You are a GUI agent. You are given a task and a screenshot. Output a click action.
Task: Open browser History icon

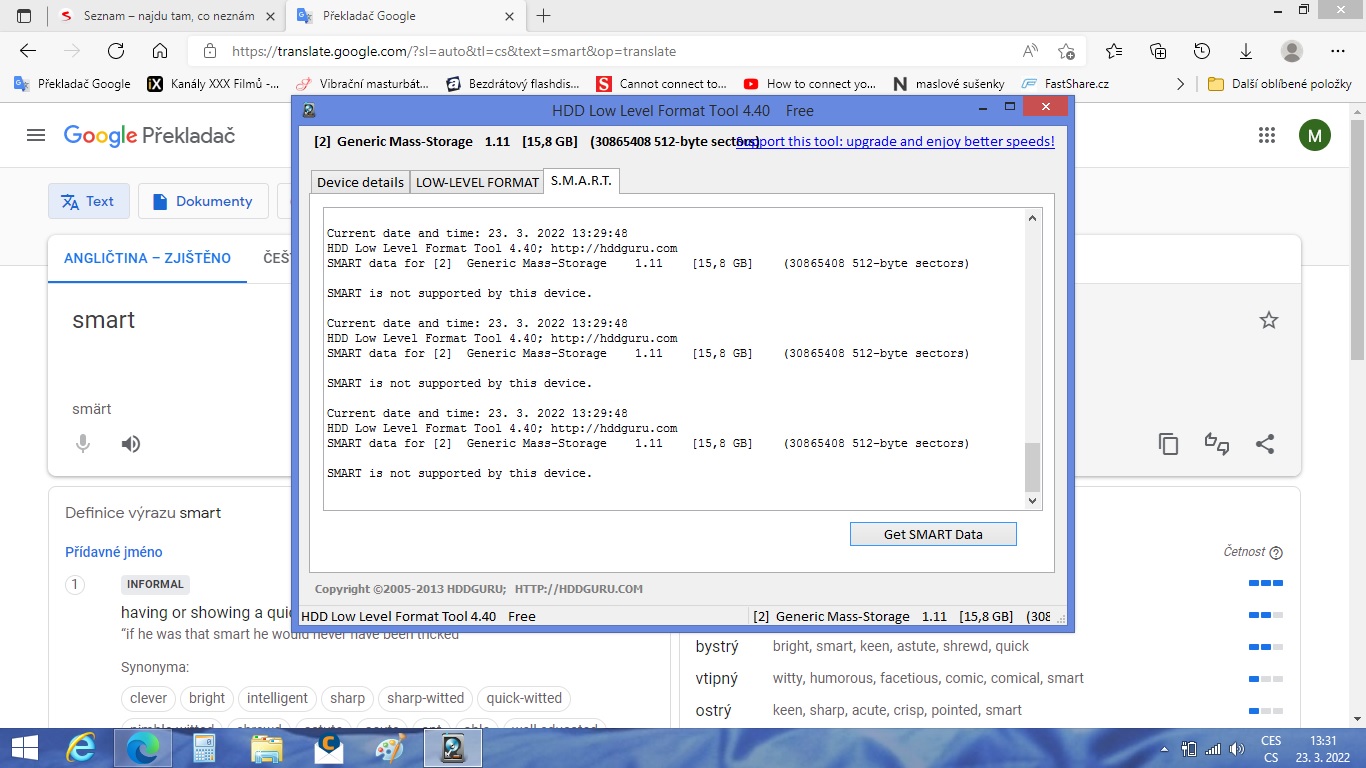click(x=1202, y=51)
